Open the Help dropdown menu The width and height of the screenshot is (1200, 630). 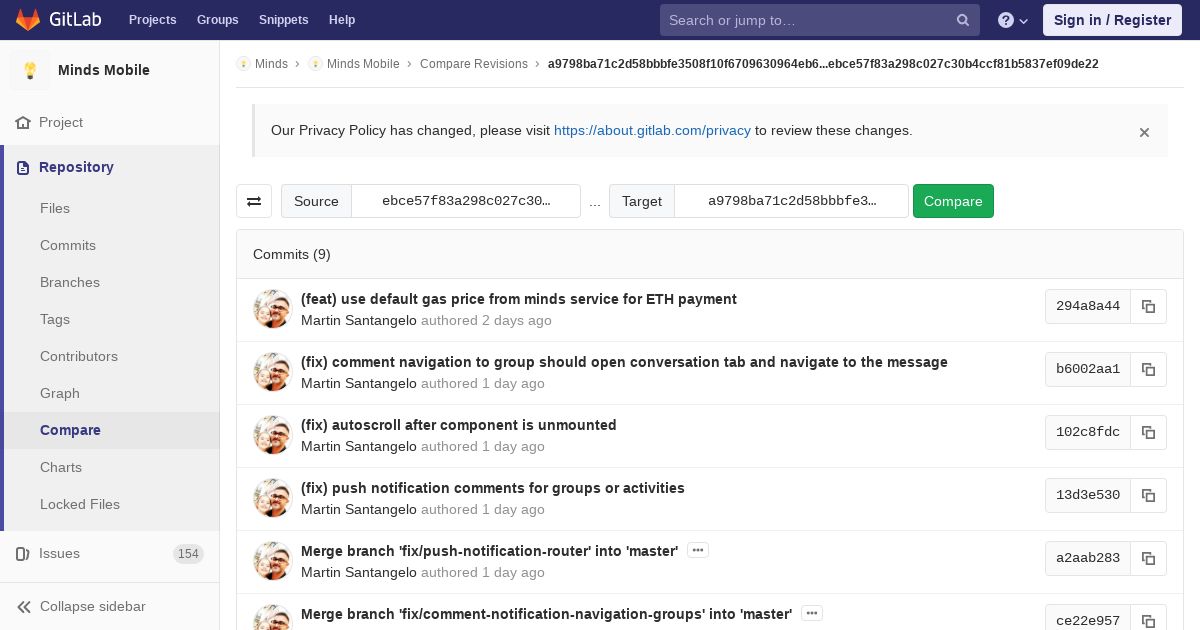point(1012,20)
